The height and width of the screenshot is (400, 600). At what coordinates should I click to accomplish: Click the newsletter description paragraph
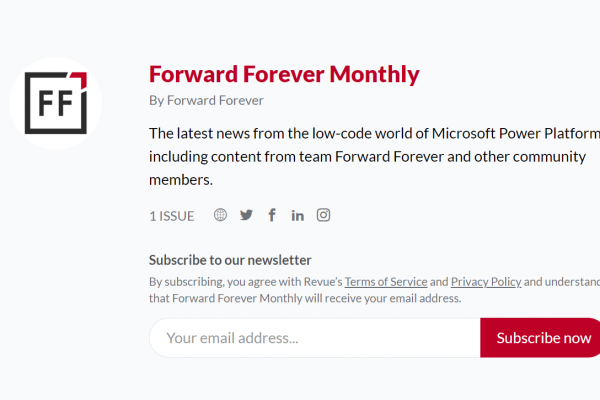coord(374,157)
